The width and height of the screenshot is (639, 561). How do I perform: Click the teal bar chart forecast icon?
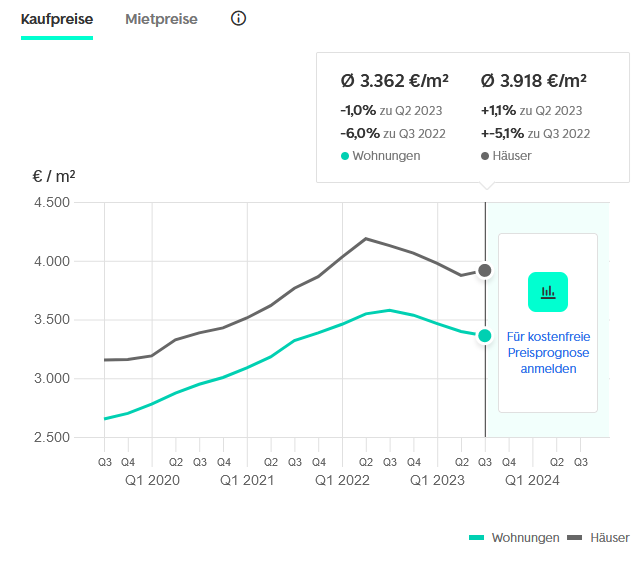pos(547,292)
